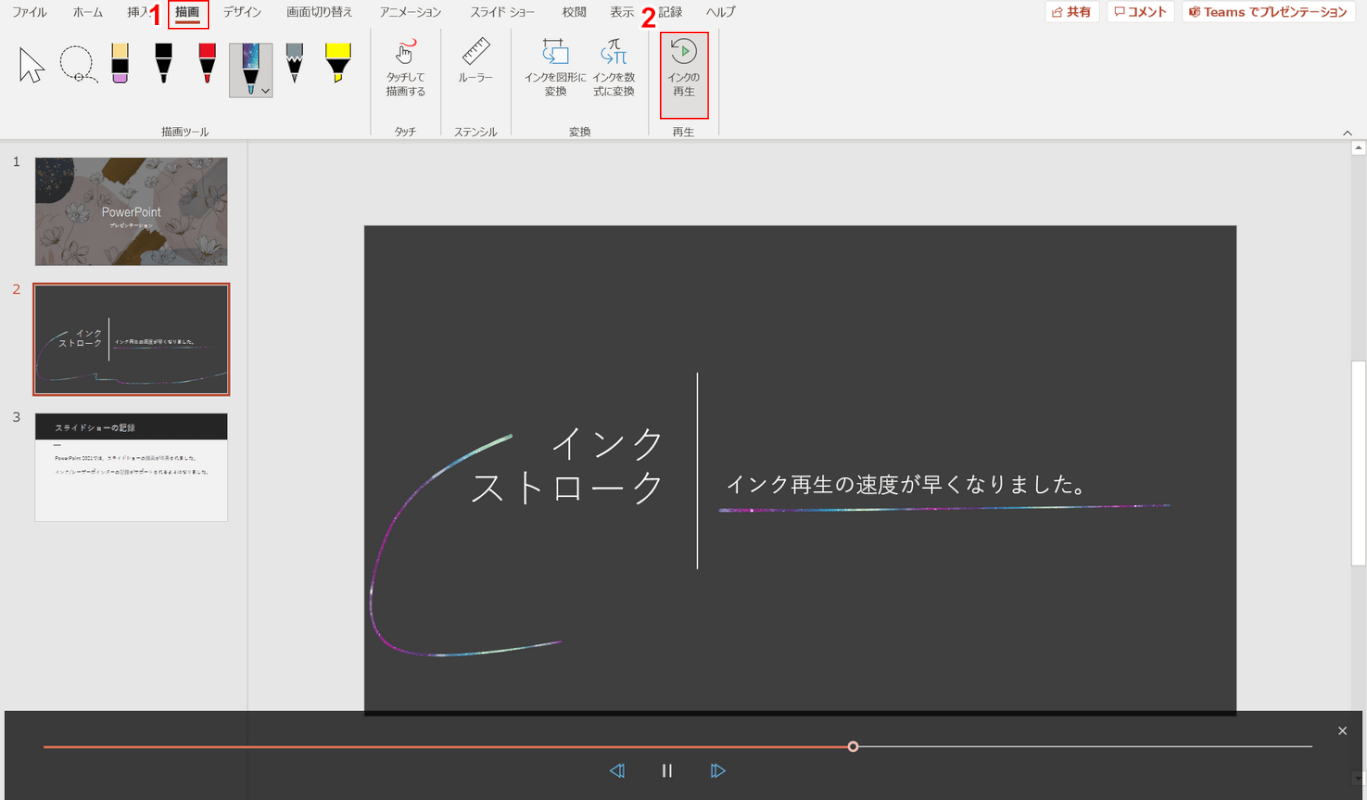1367x800 pixels.
Task: Switch to the 校閲 tab
Action: tap(574, 12)
